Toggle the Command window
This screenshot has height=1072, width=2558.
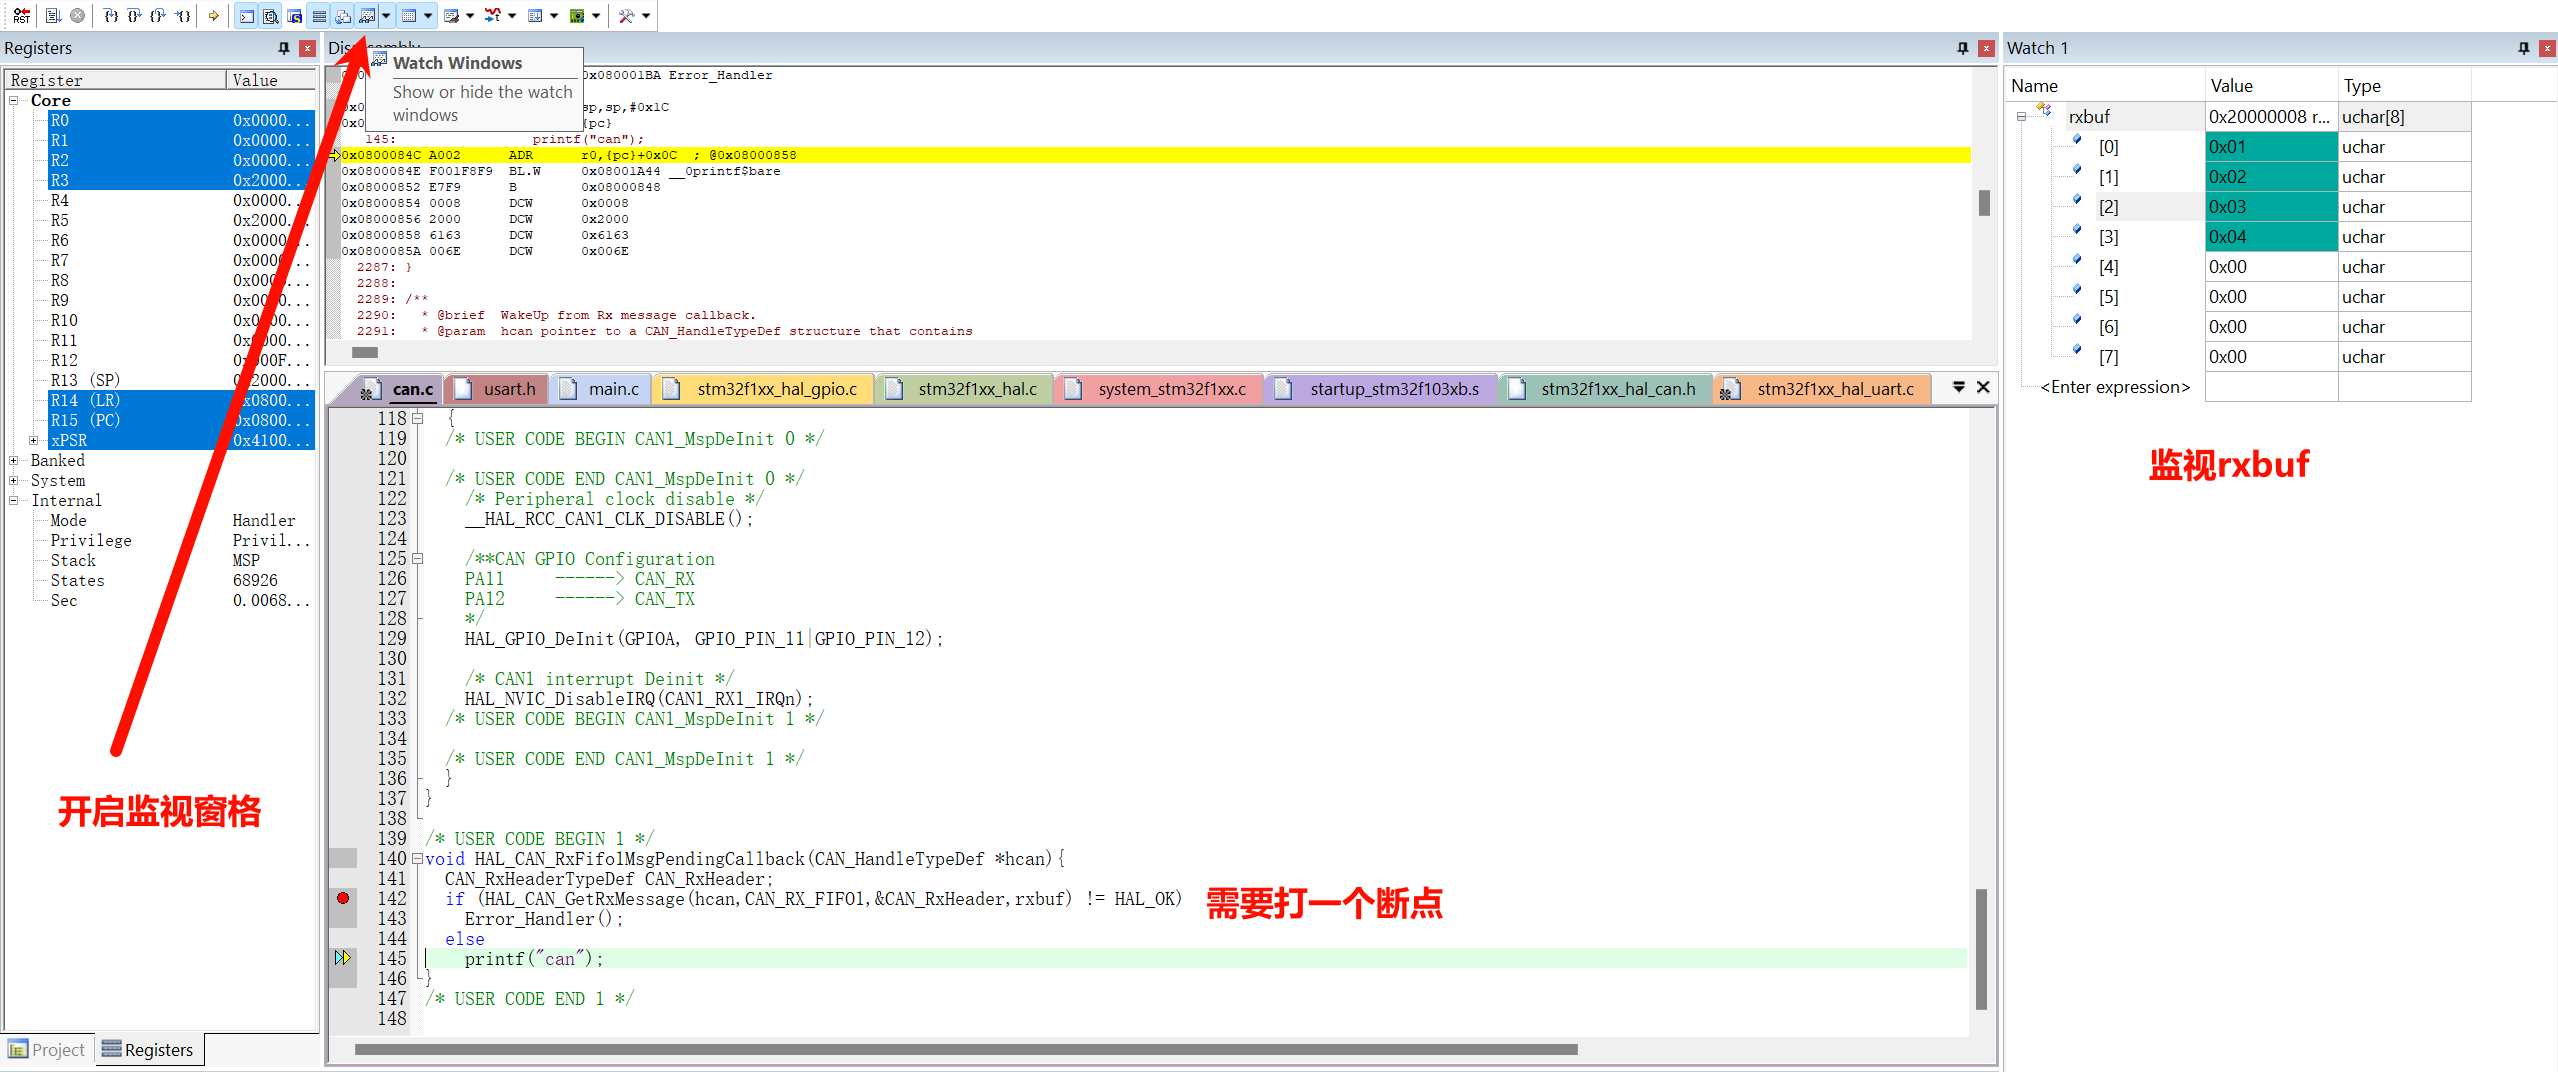(246, 16)
